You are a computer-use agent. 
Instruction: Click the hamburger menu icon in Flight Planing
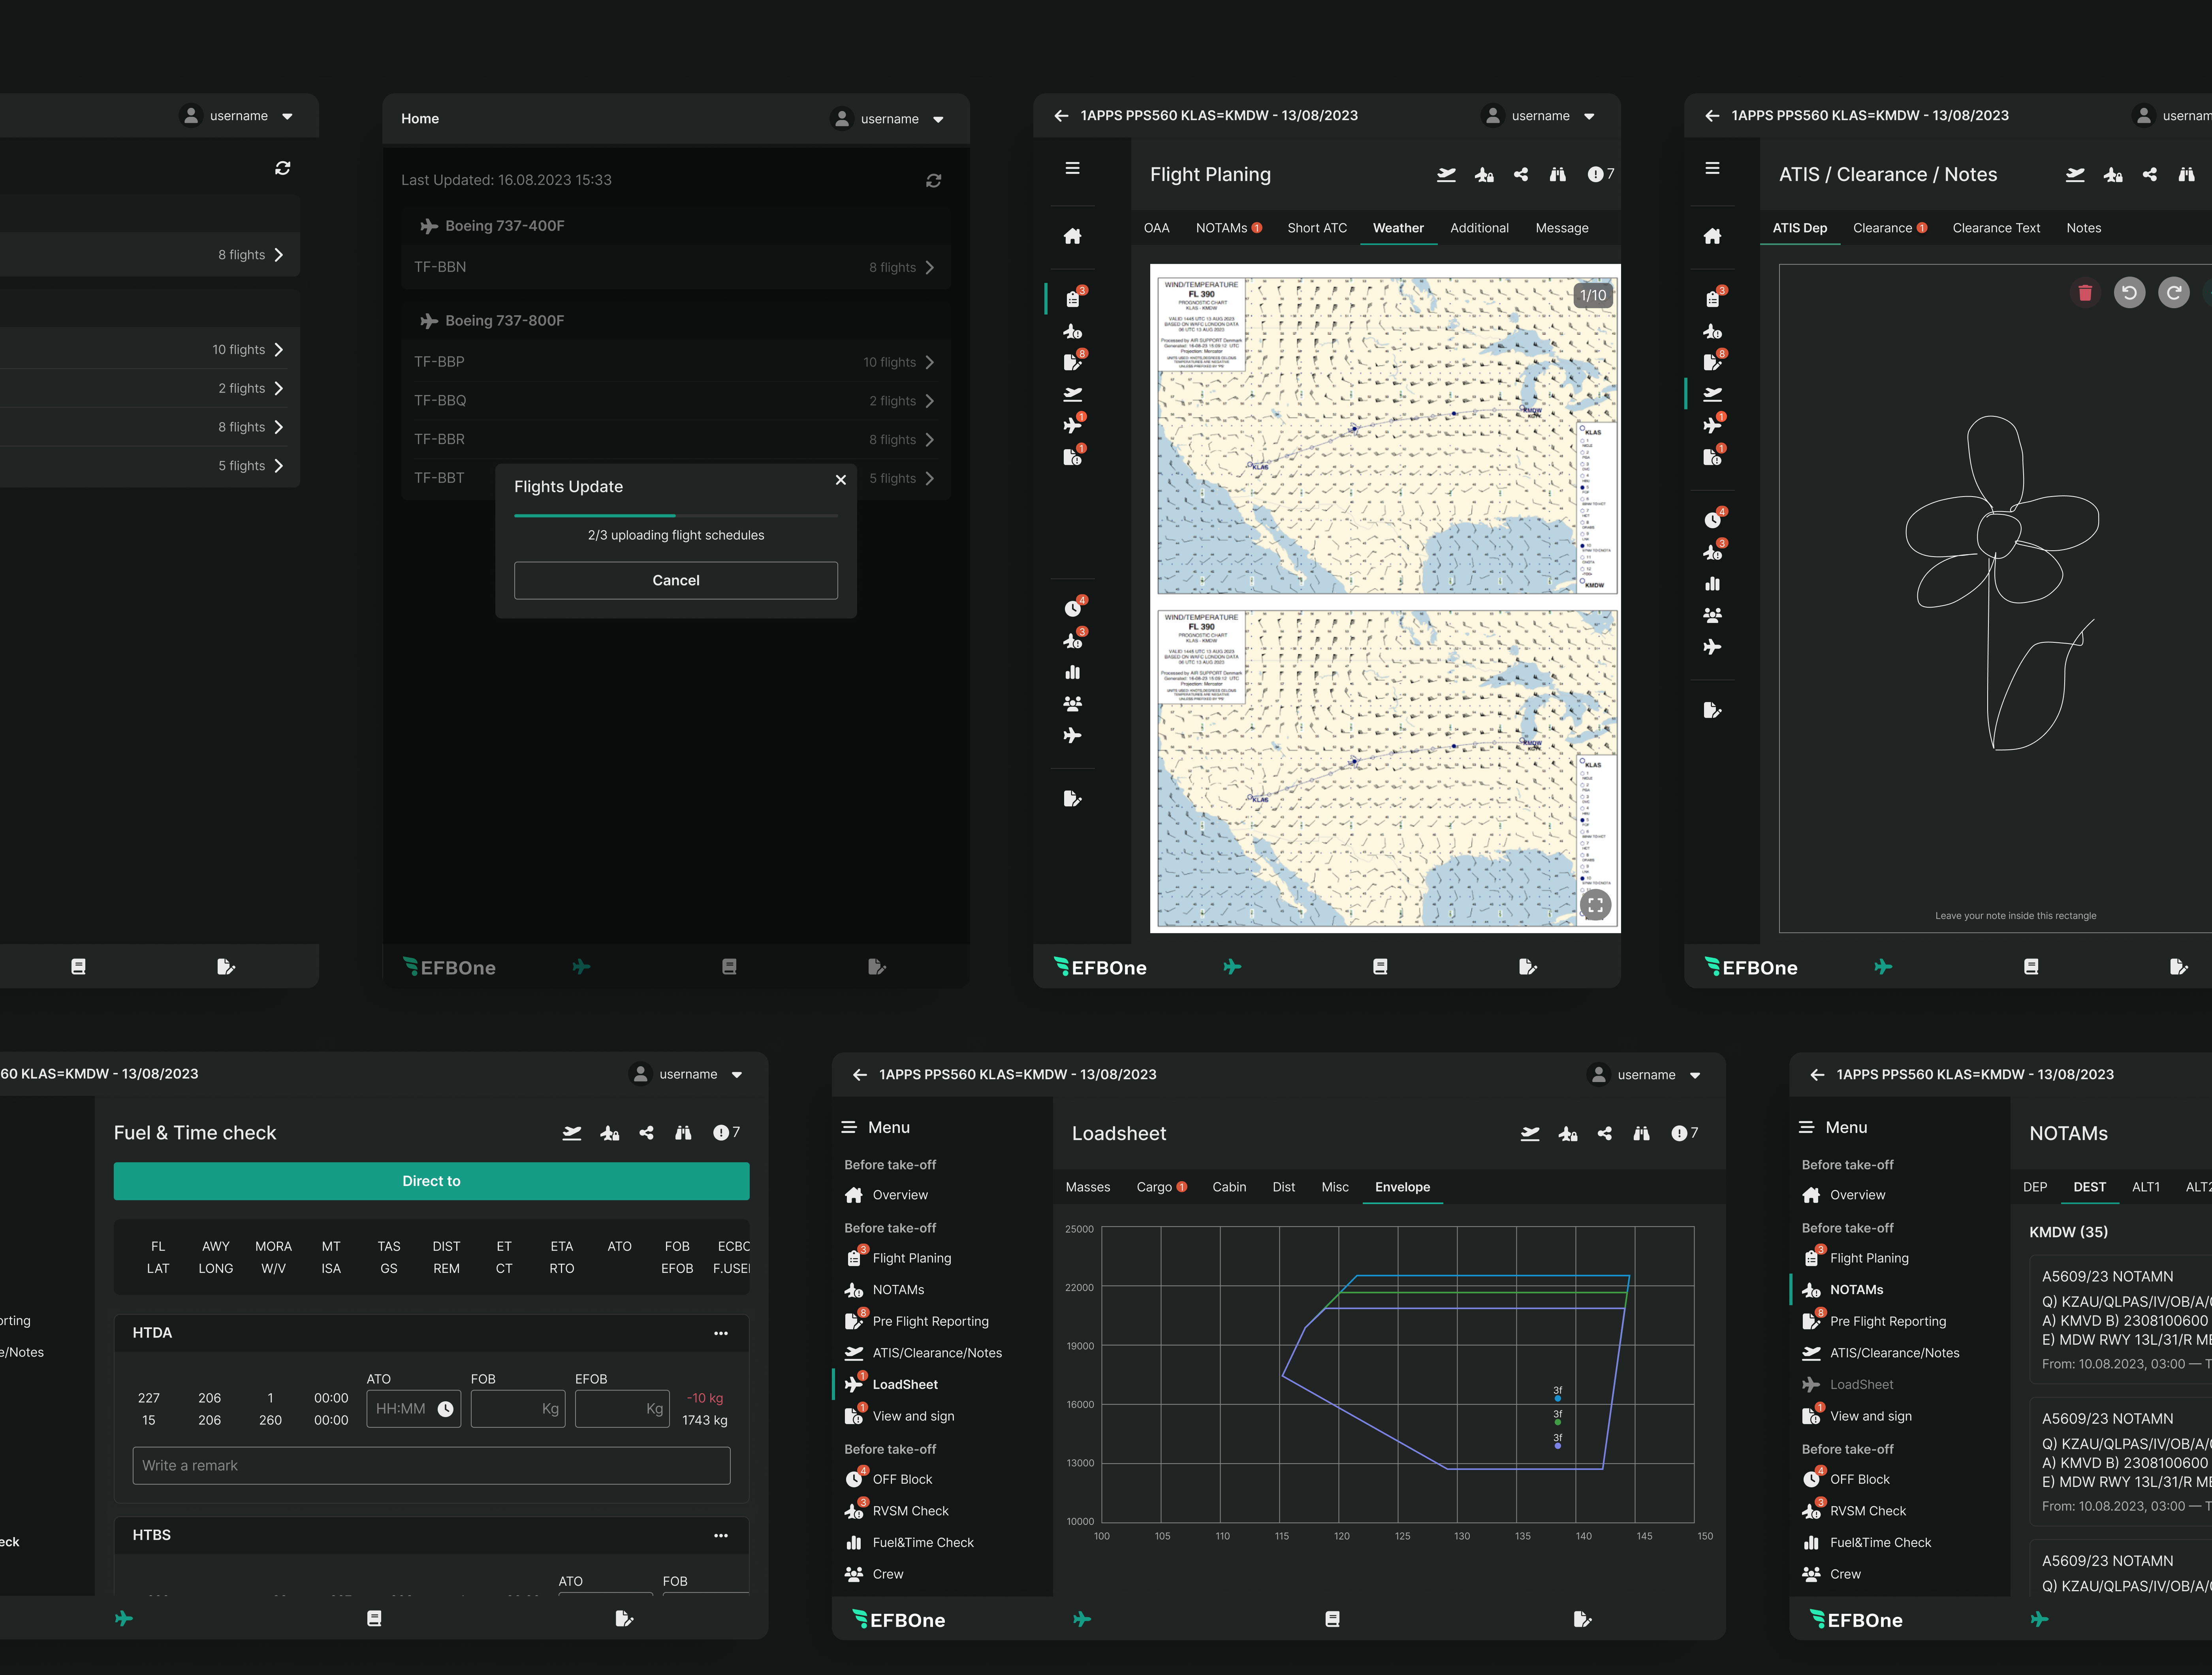(1072, 168)
